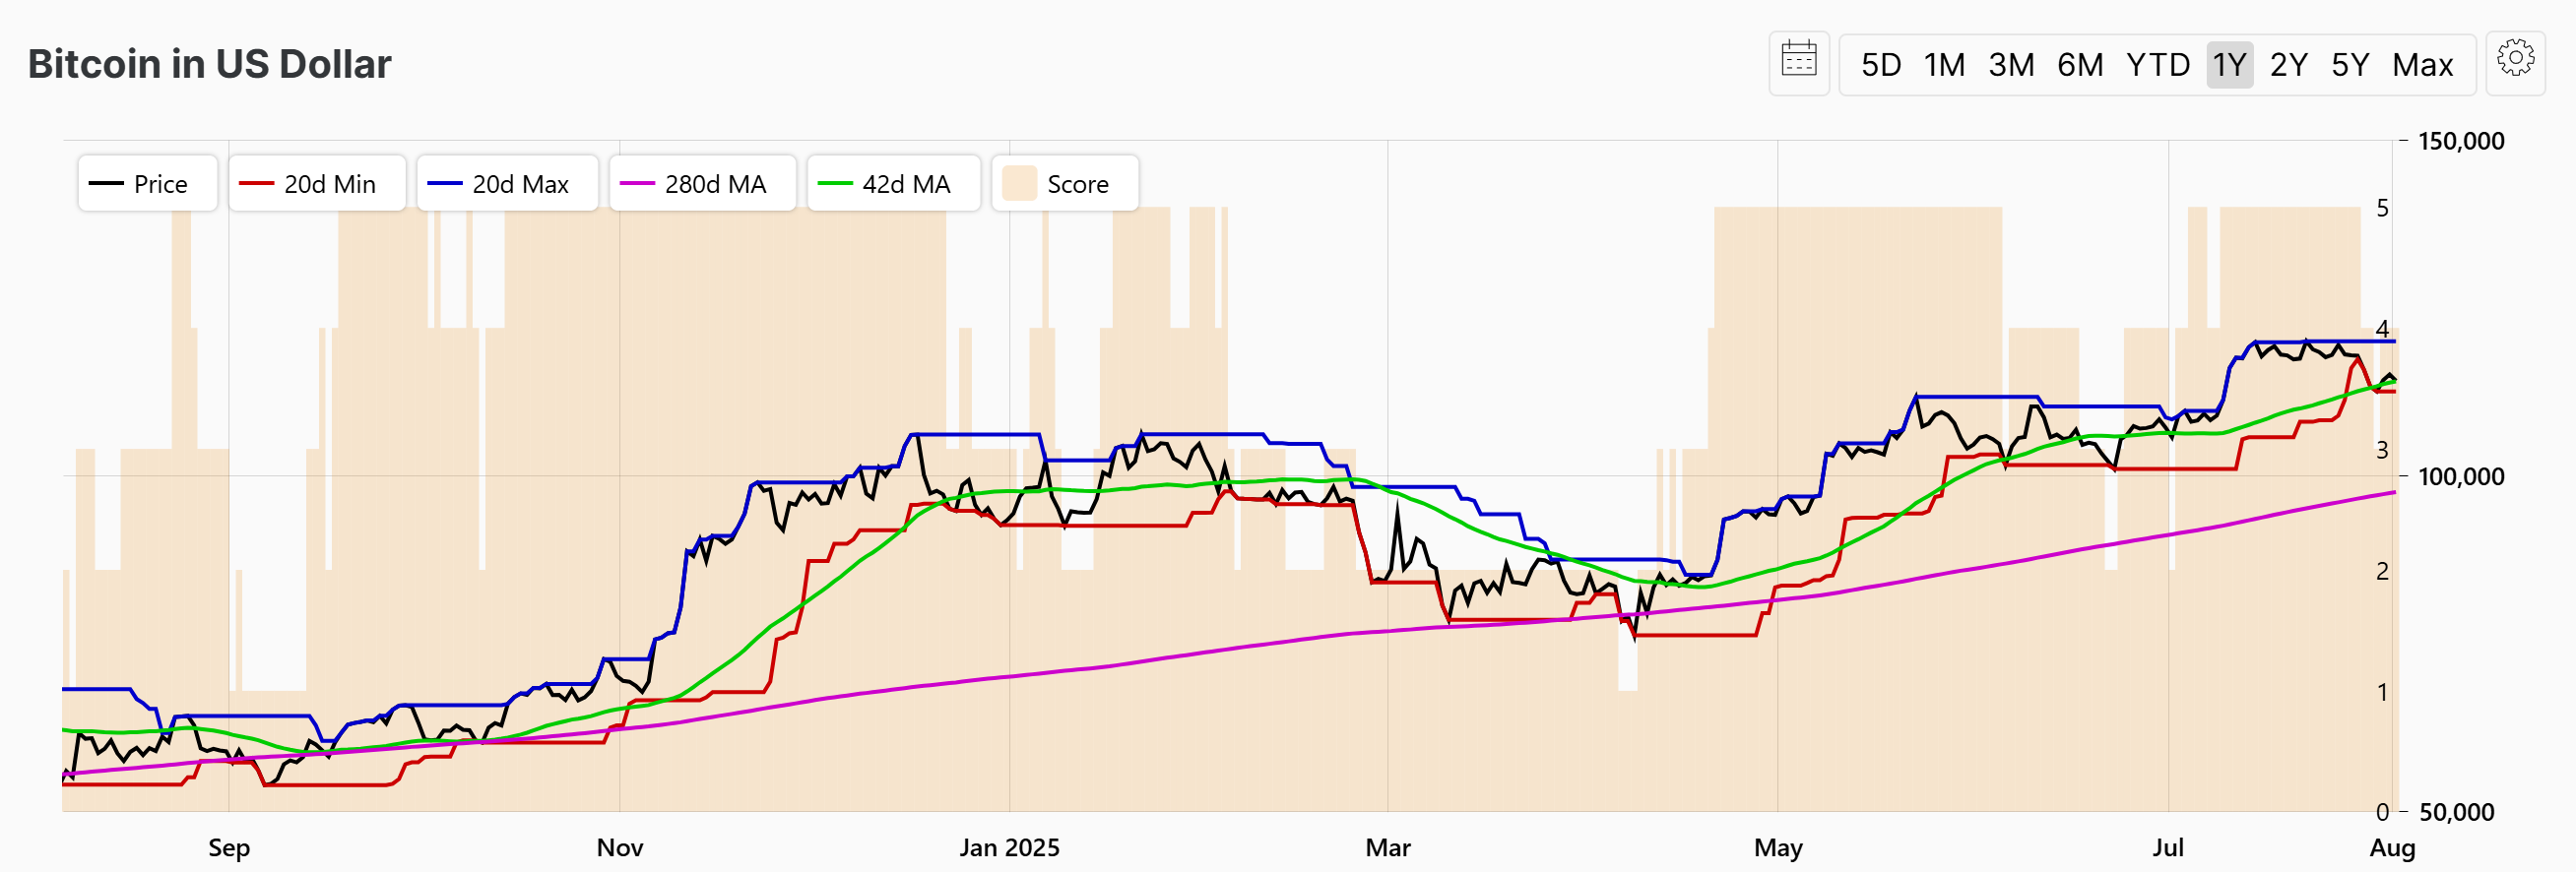Toggle the 20d Min series legend
This screenshot has width=2576, height=872.
tap(317, 184)
